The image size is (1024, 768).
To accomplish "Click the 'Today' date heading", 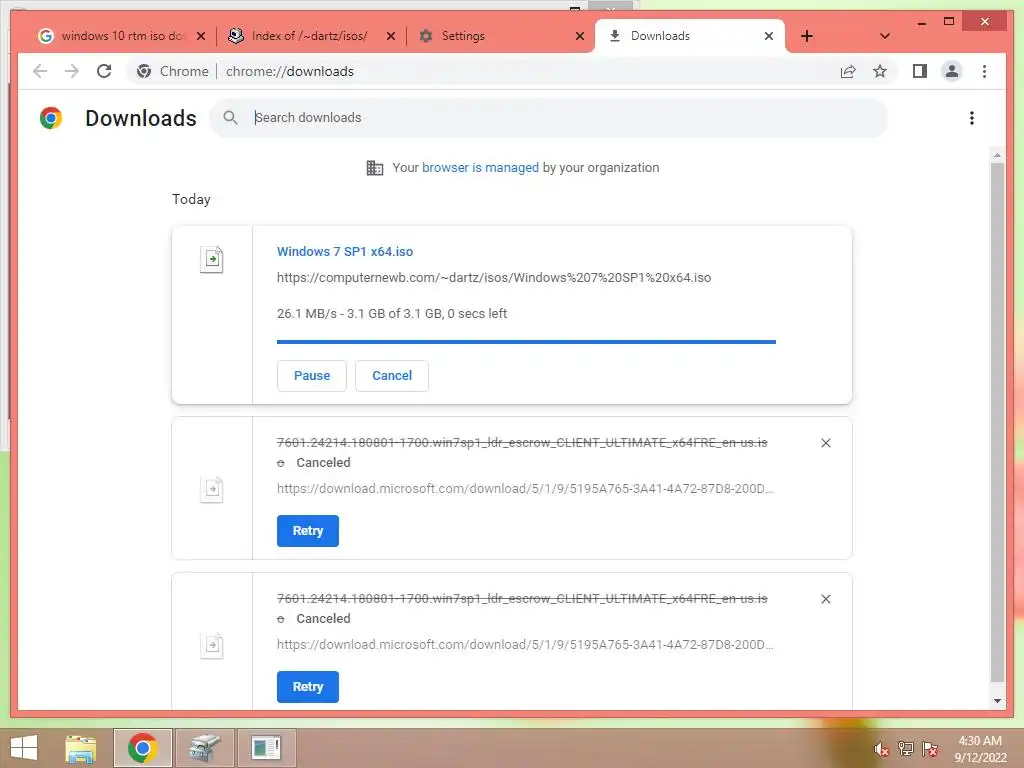I will point(191,199).
